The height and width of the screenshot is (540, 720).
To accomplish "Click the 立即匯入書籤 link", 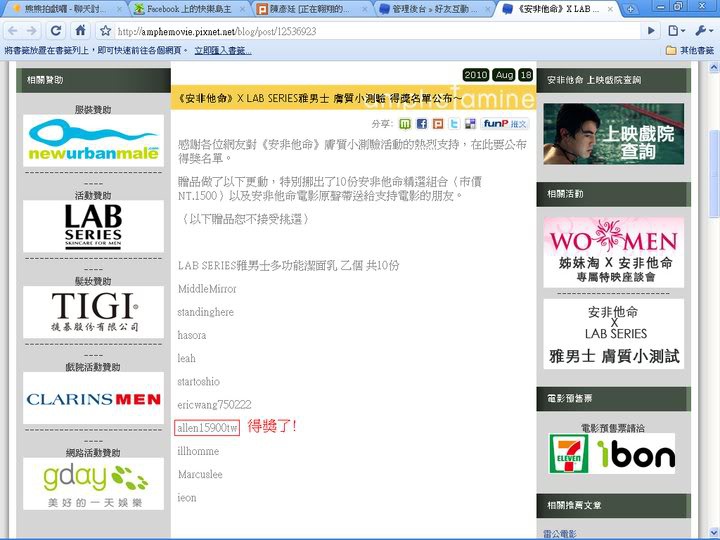I will click(223, 51).
